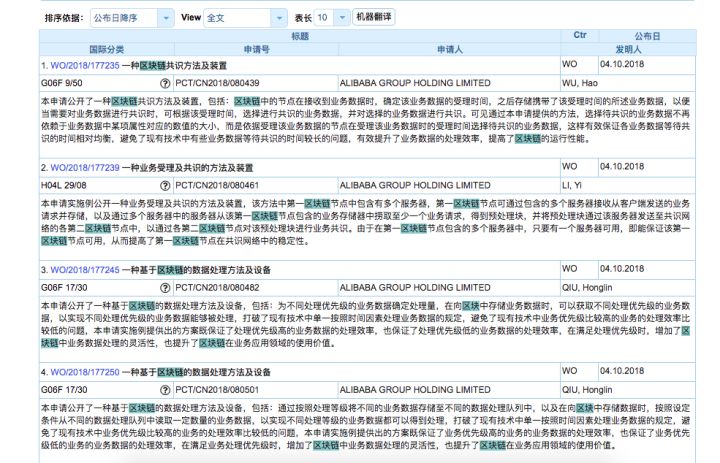Click inventor name LI, Yi
Screen dimensions: 720x463
(x=572, y=186)
